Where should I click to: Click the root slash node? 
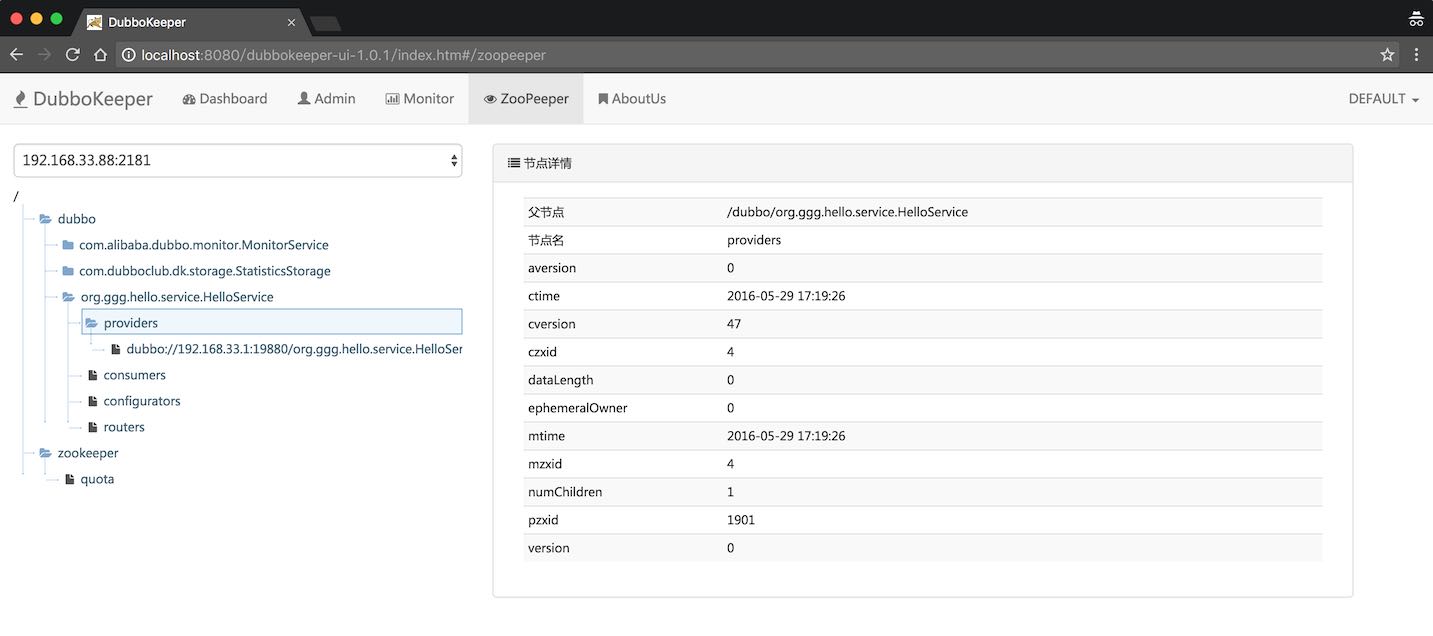coord(16,196)
